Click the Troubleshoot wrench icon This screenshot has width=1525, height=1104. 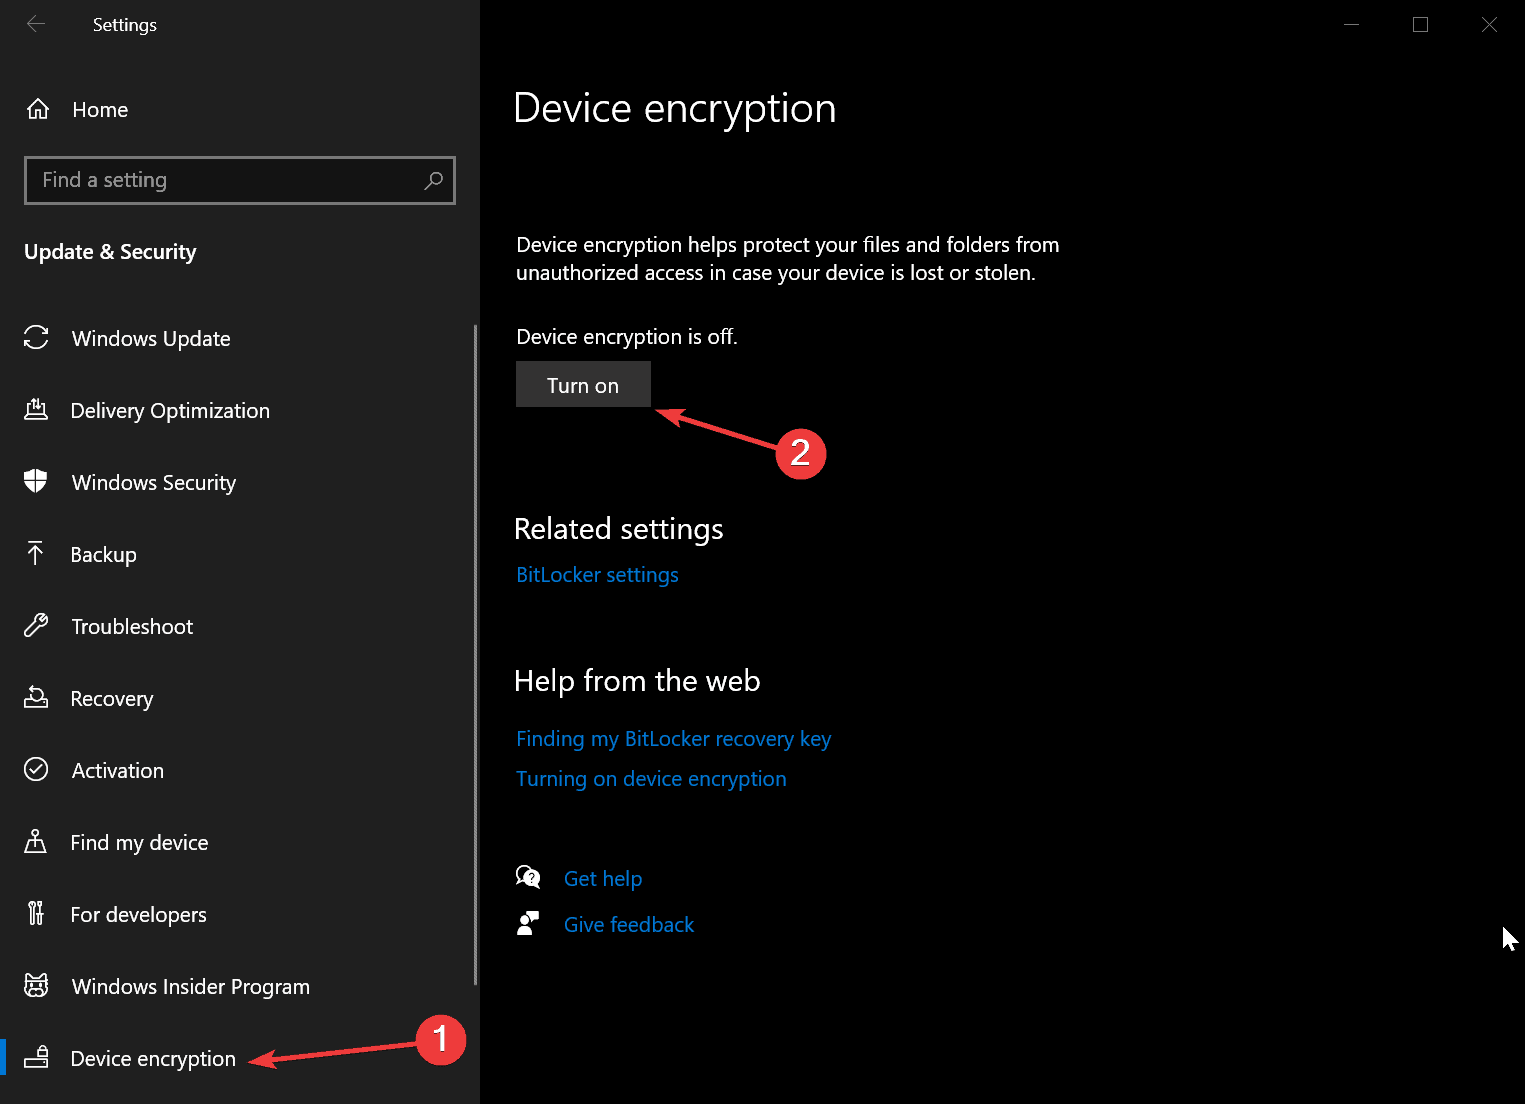click(x=36, y=626)
